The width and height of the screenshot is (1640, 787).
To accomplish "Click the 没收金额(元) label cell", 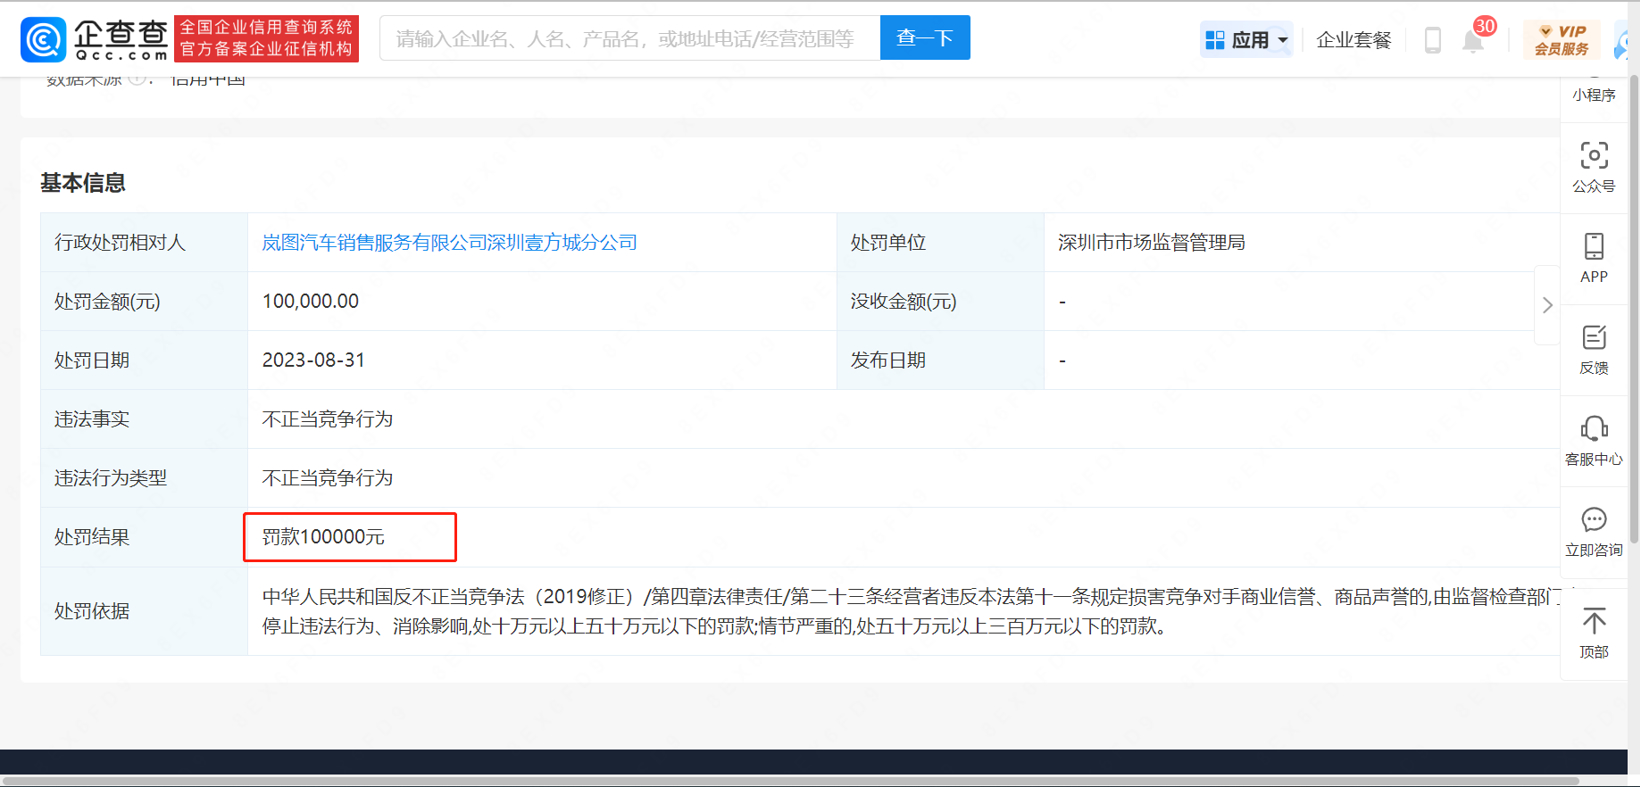I will [940, 301].
